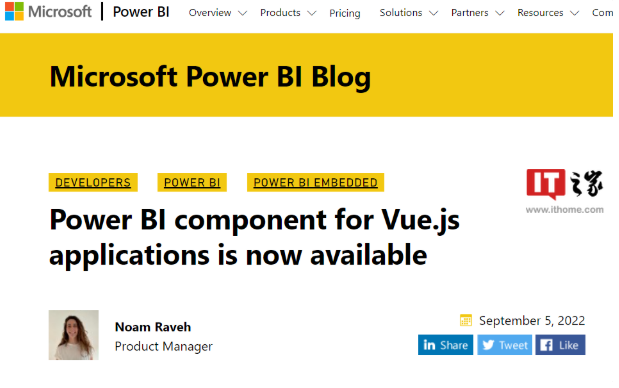The height and width of the screenshot is (388, 619).
Task: Click the Twitter bird icon
Action: (488, 345)
